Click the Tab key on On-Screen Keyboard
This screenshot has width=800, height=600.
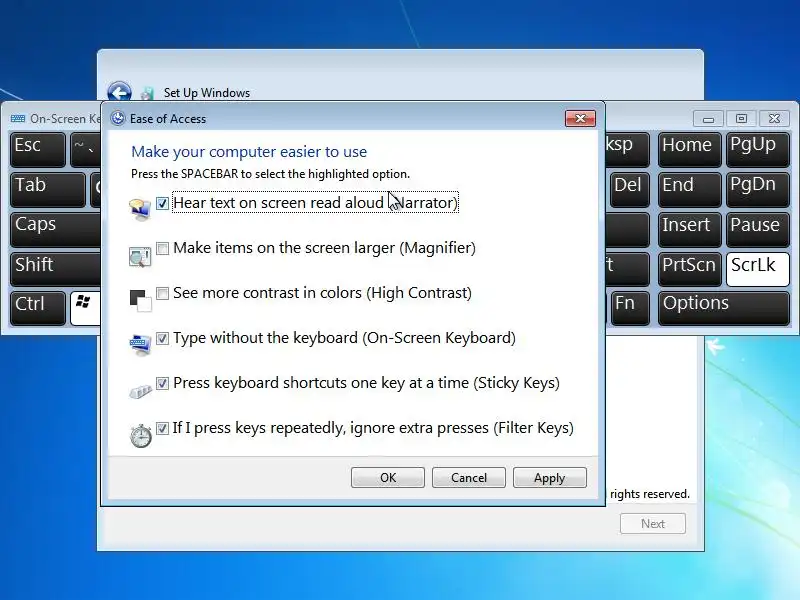[x=48, y=189]
